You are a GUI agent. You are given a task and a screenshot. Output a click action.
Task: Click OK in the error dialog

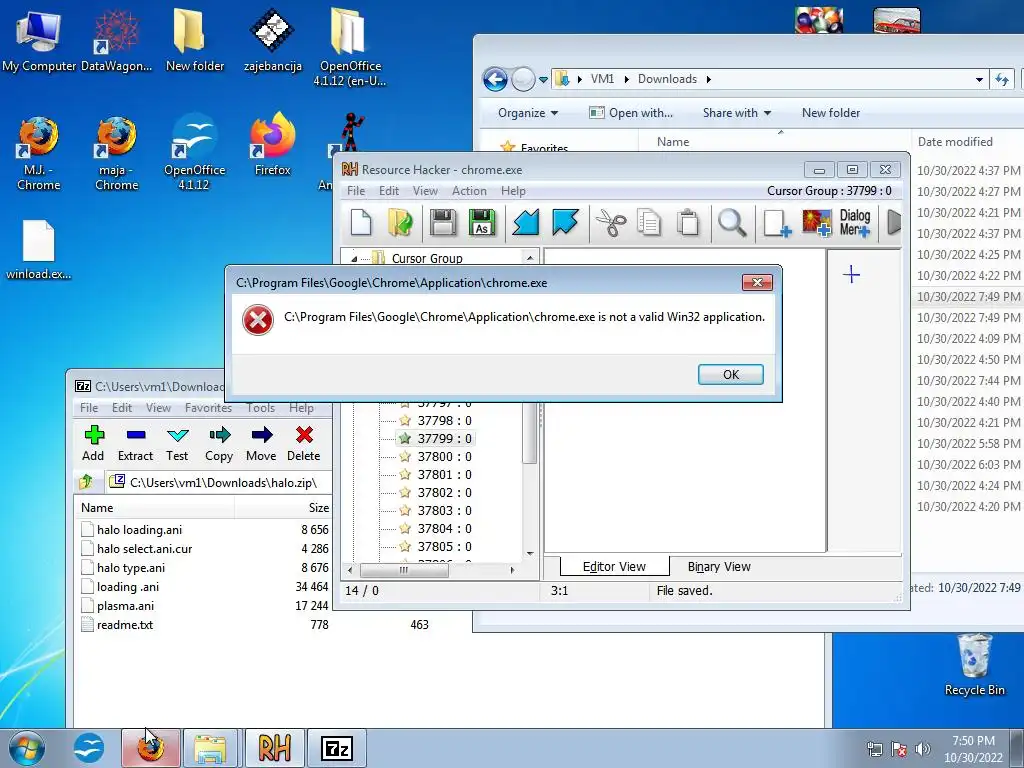point(730,374)
